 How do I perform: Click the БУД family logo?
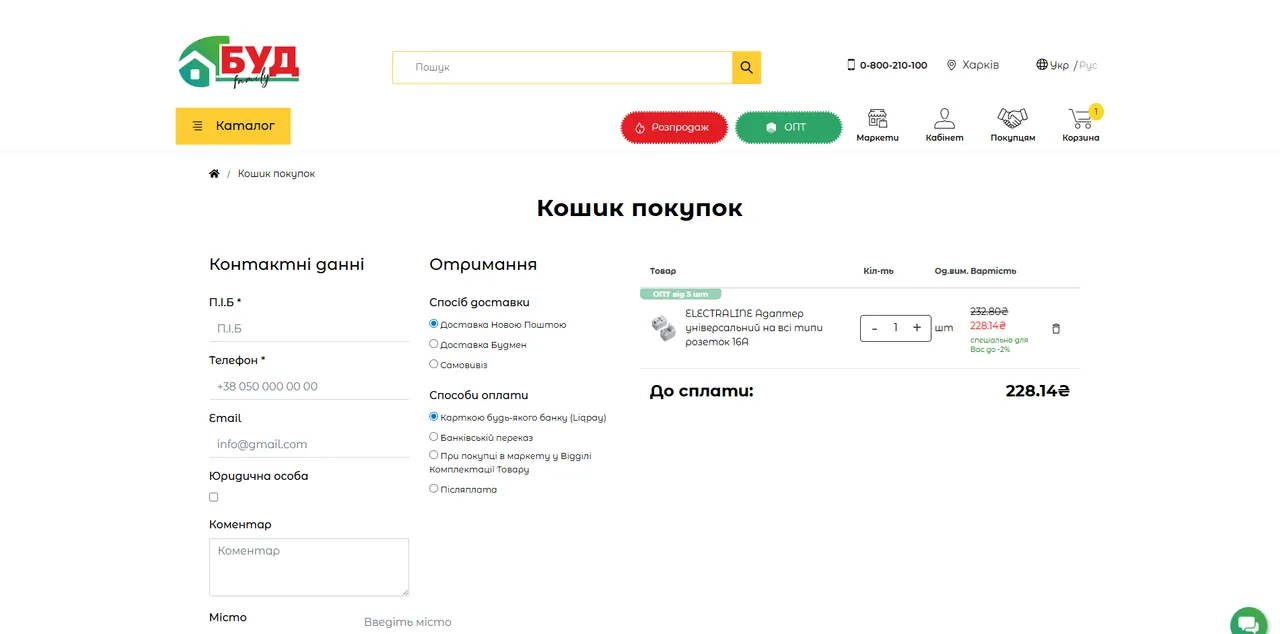238,62
